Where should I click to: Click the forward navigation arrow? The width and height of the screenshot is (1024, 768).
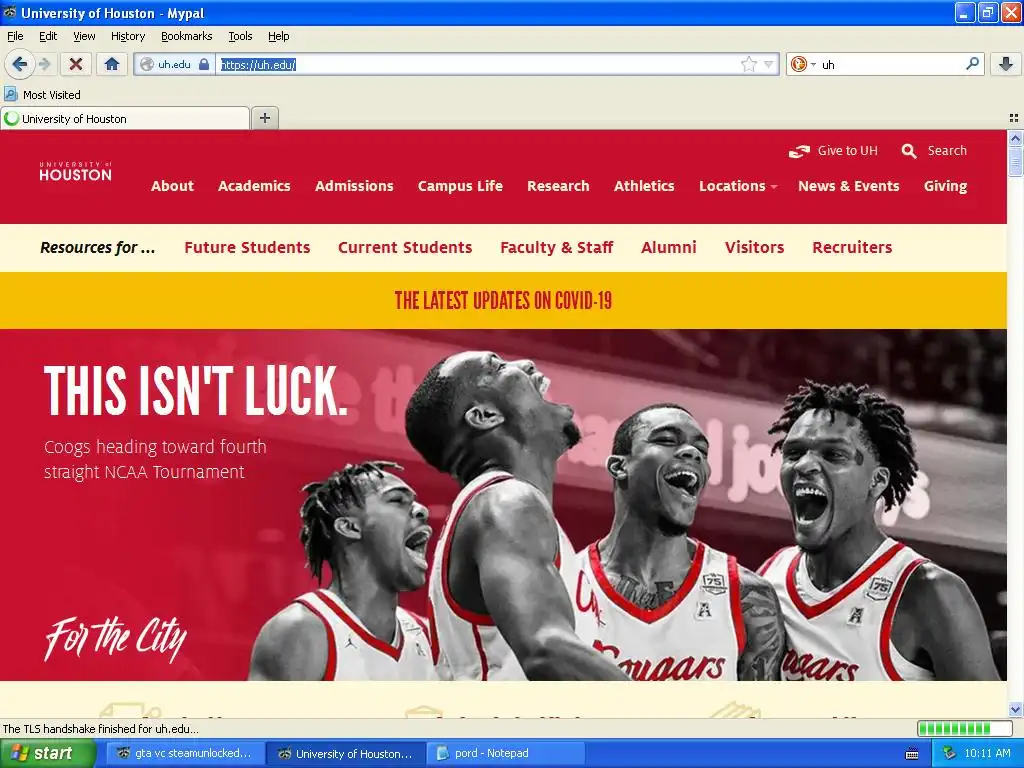[44, 64]
